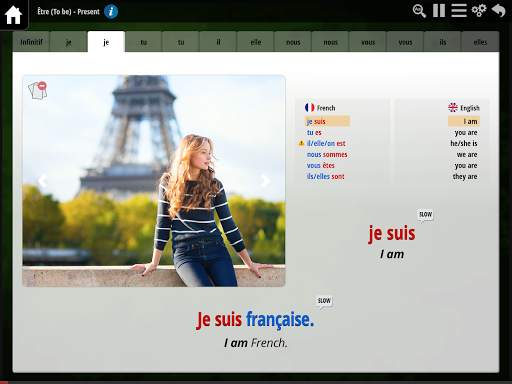Click the translation I am French.
This screenshot has height=384, width=512.
256,343
